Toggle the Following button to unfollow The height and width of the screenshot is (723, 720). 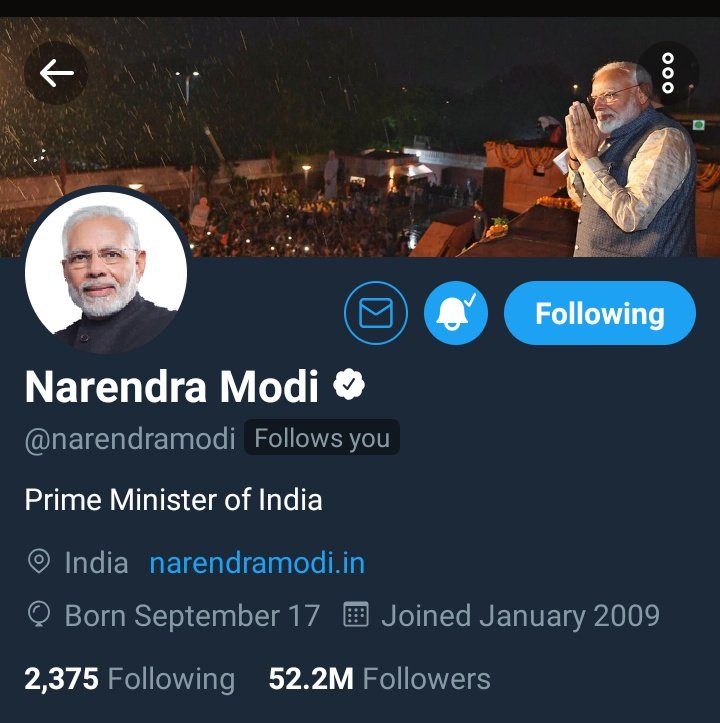[600, 313]
